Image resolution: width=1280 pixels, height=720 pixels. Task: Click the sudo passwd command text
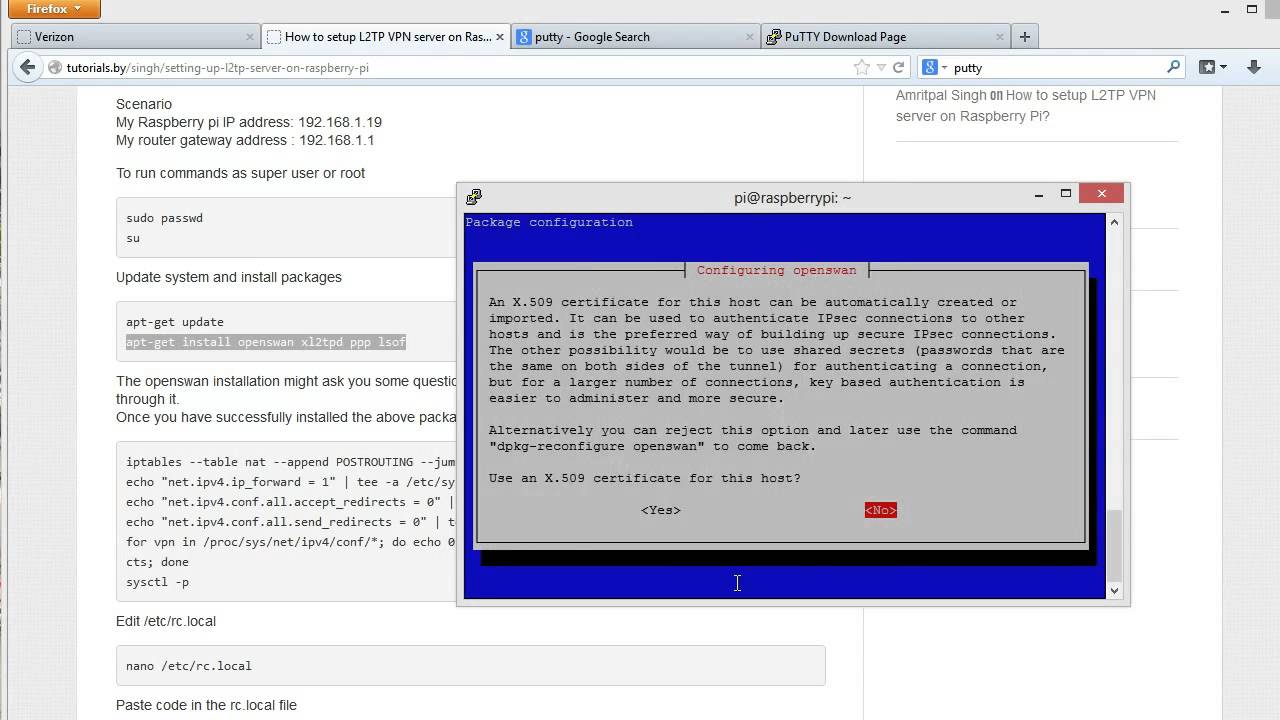[164, 218]
